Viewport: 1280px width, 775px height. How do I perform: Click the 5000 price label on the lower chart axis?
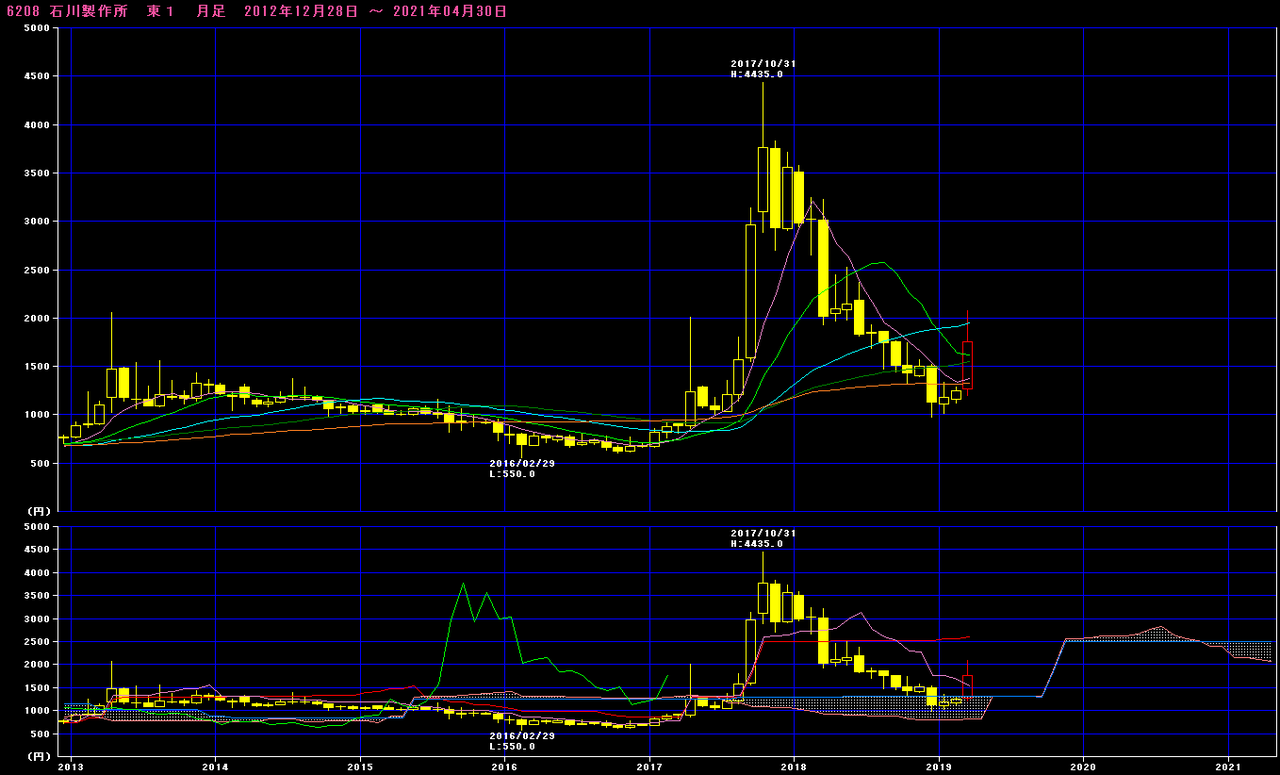click(x=37, y=526)
